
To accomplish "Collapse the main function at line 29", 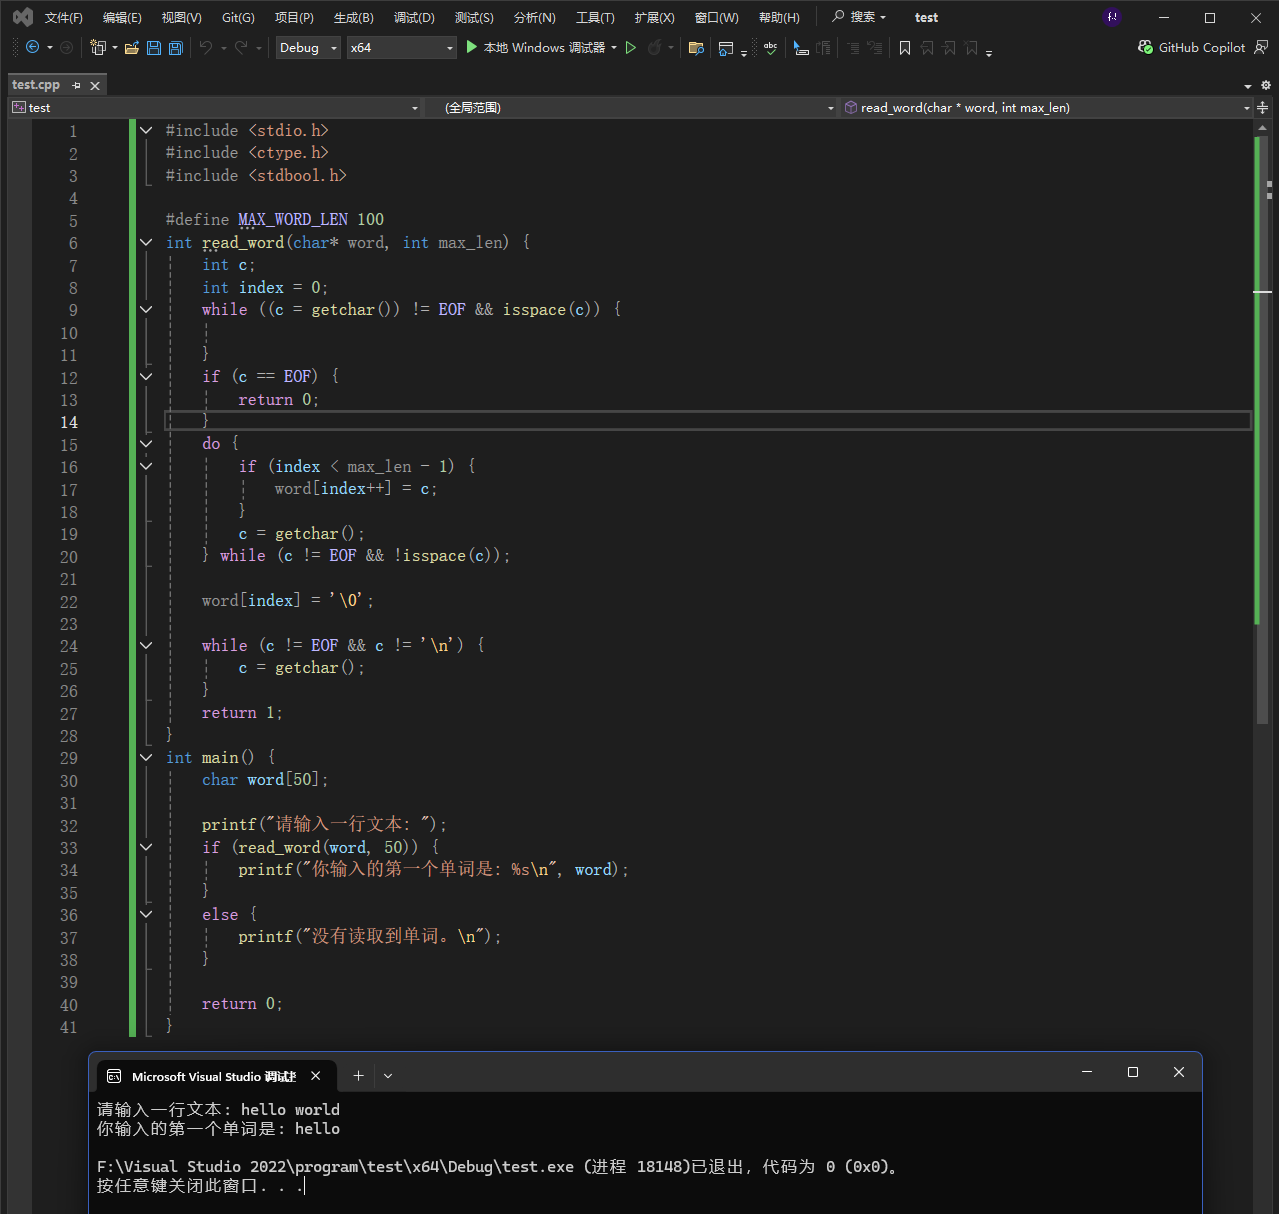I will pos(146,757).
